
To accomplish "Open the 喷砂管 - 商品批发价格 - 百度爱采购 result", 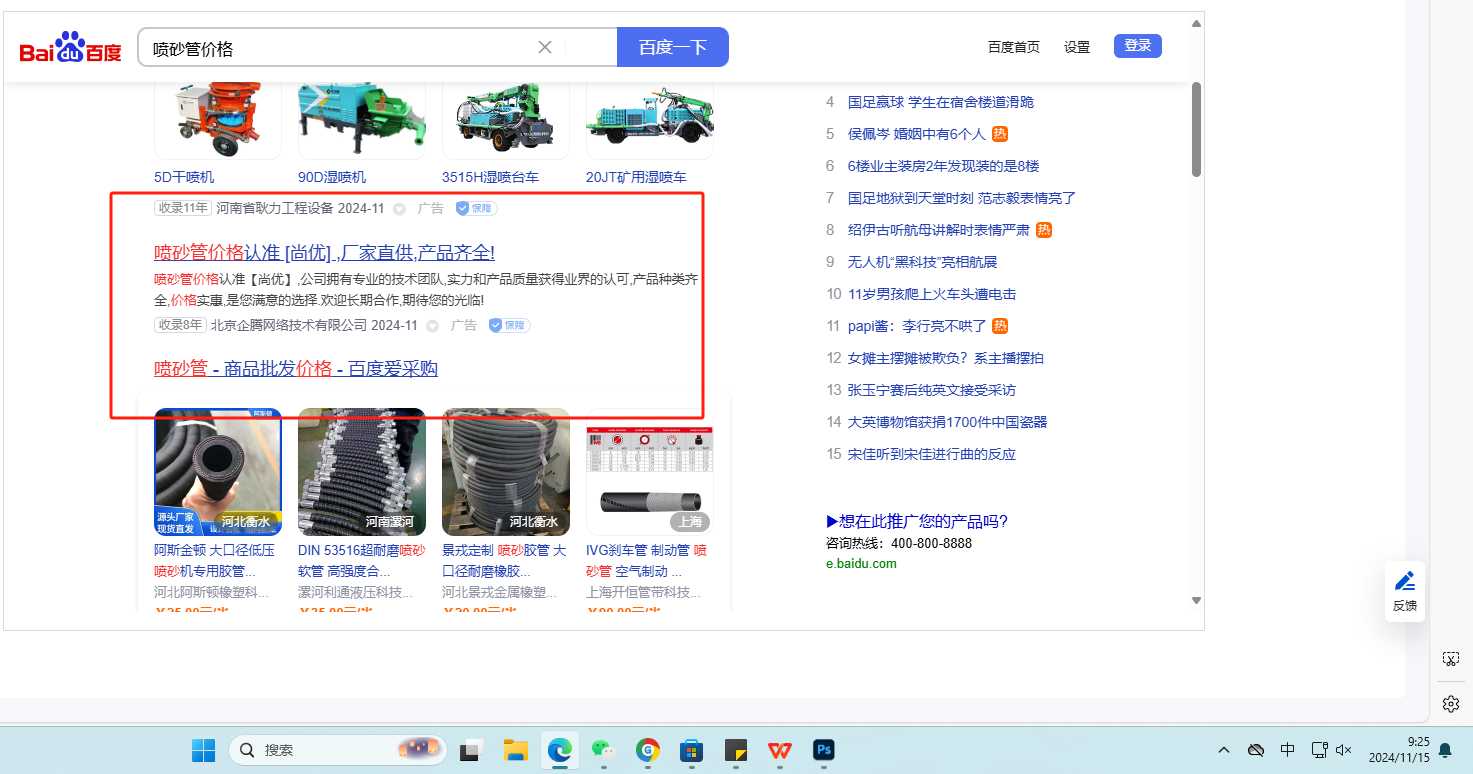I will point(296,369).
